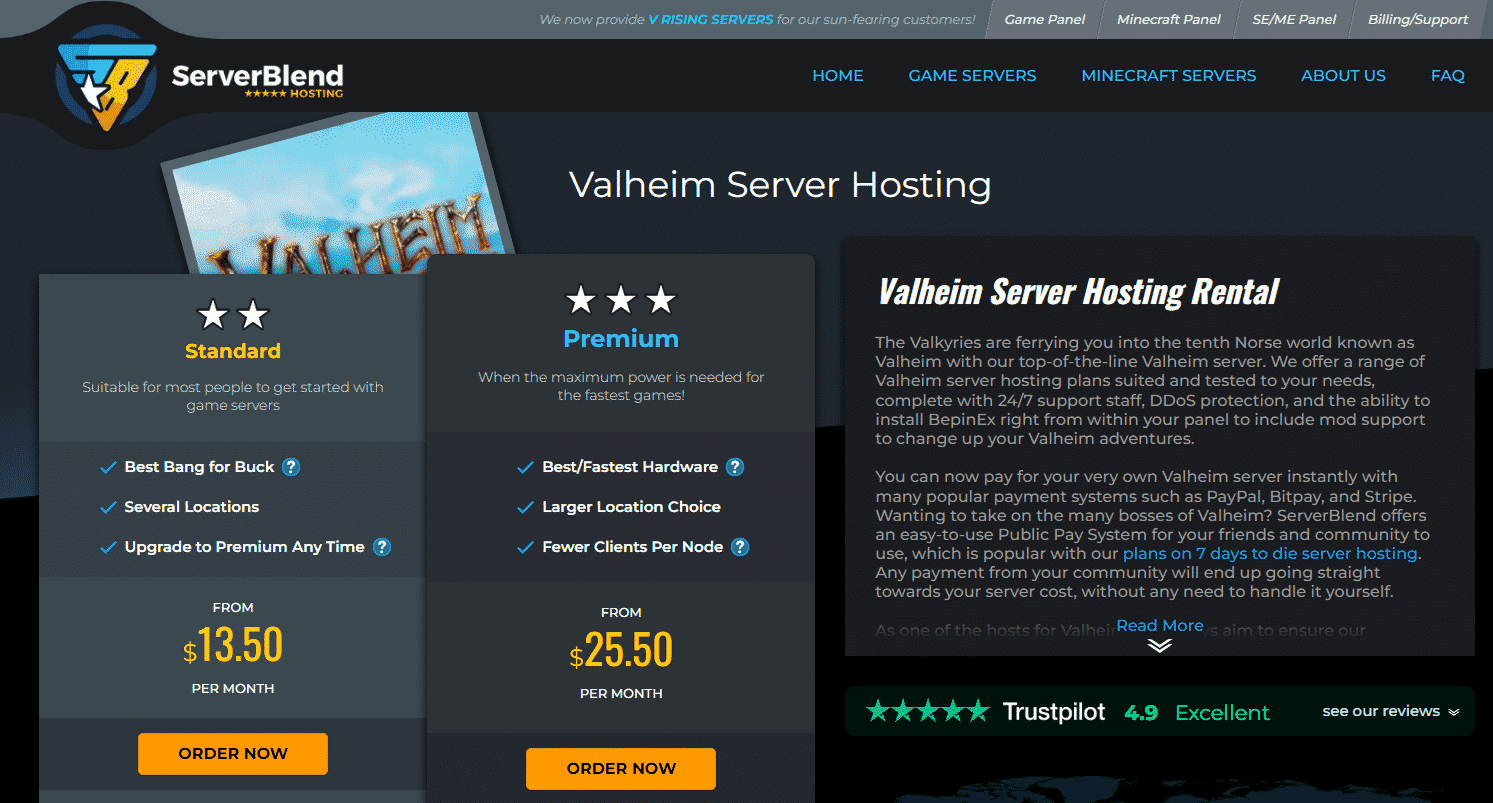The height and width of the screenshot is (803, 1493).
Task: Click the 'Best Bang for Buck' feature text
Action: (198, 467)
